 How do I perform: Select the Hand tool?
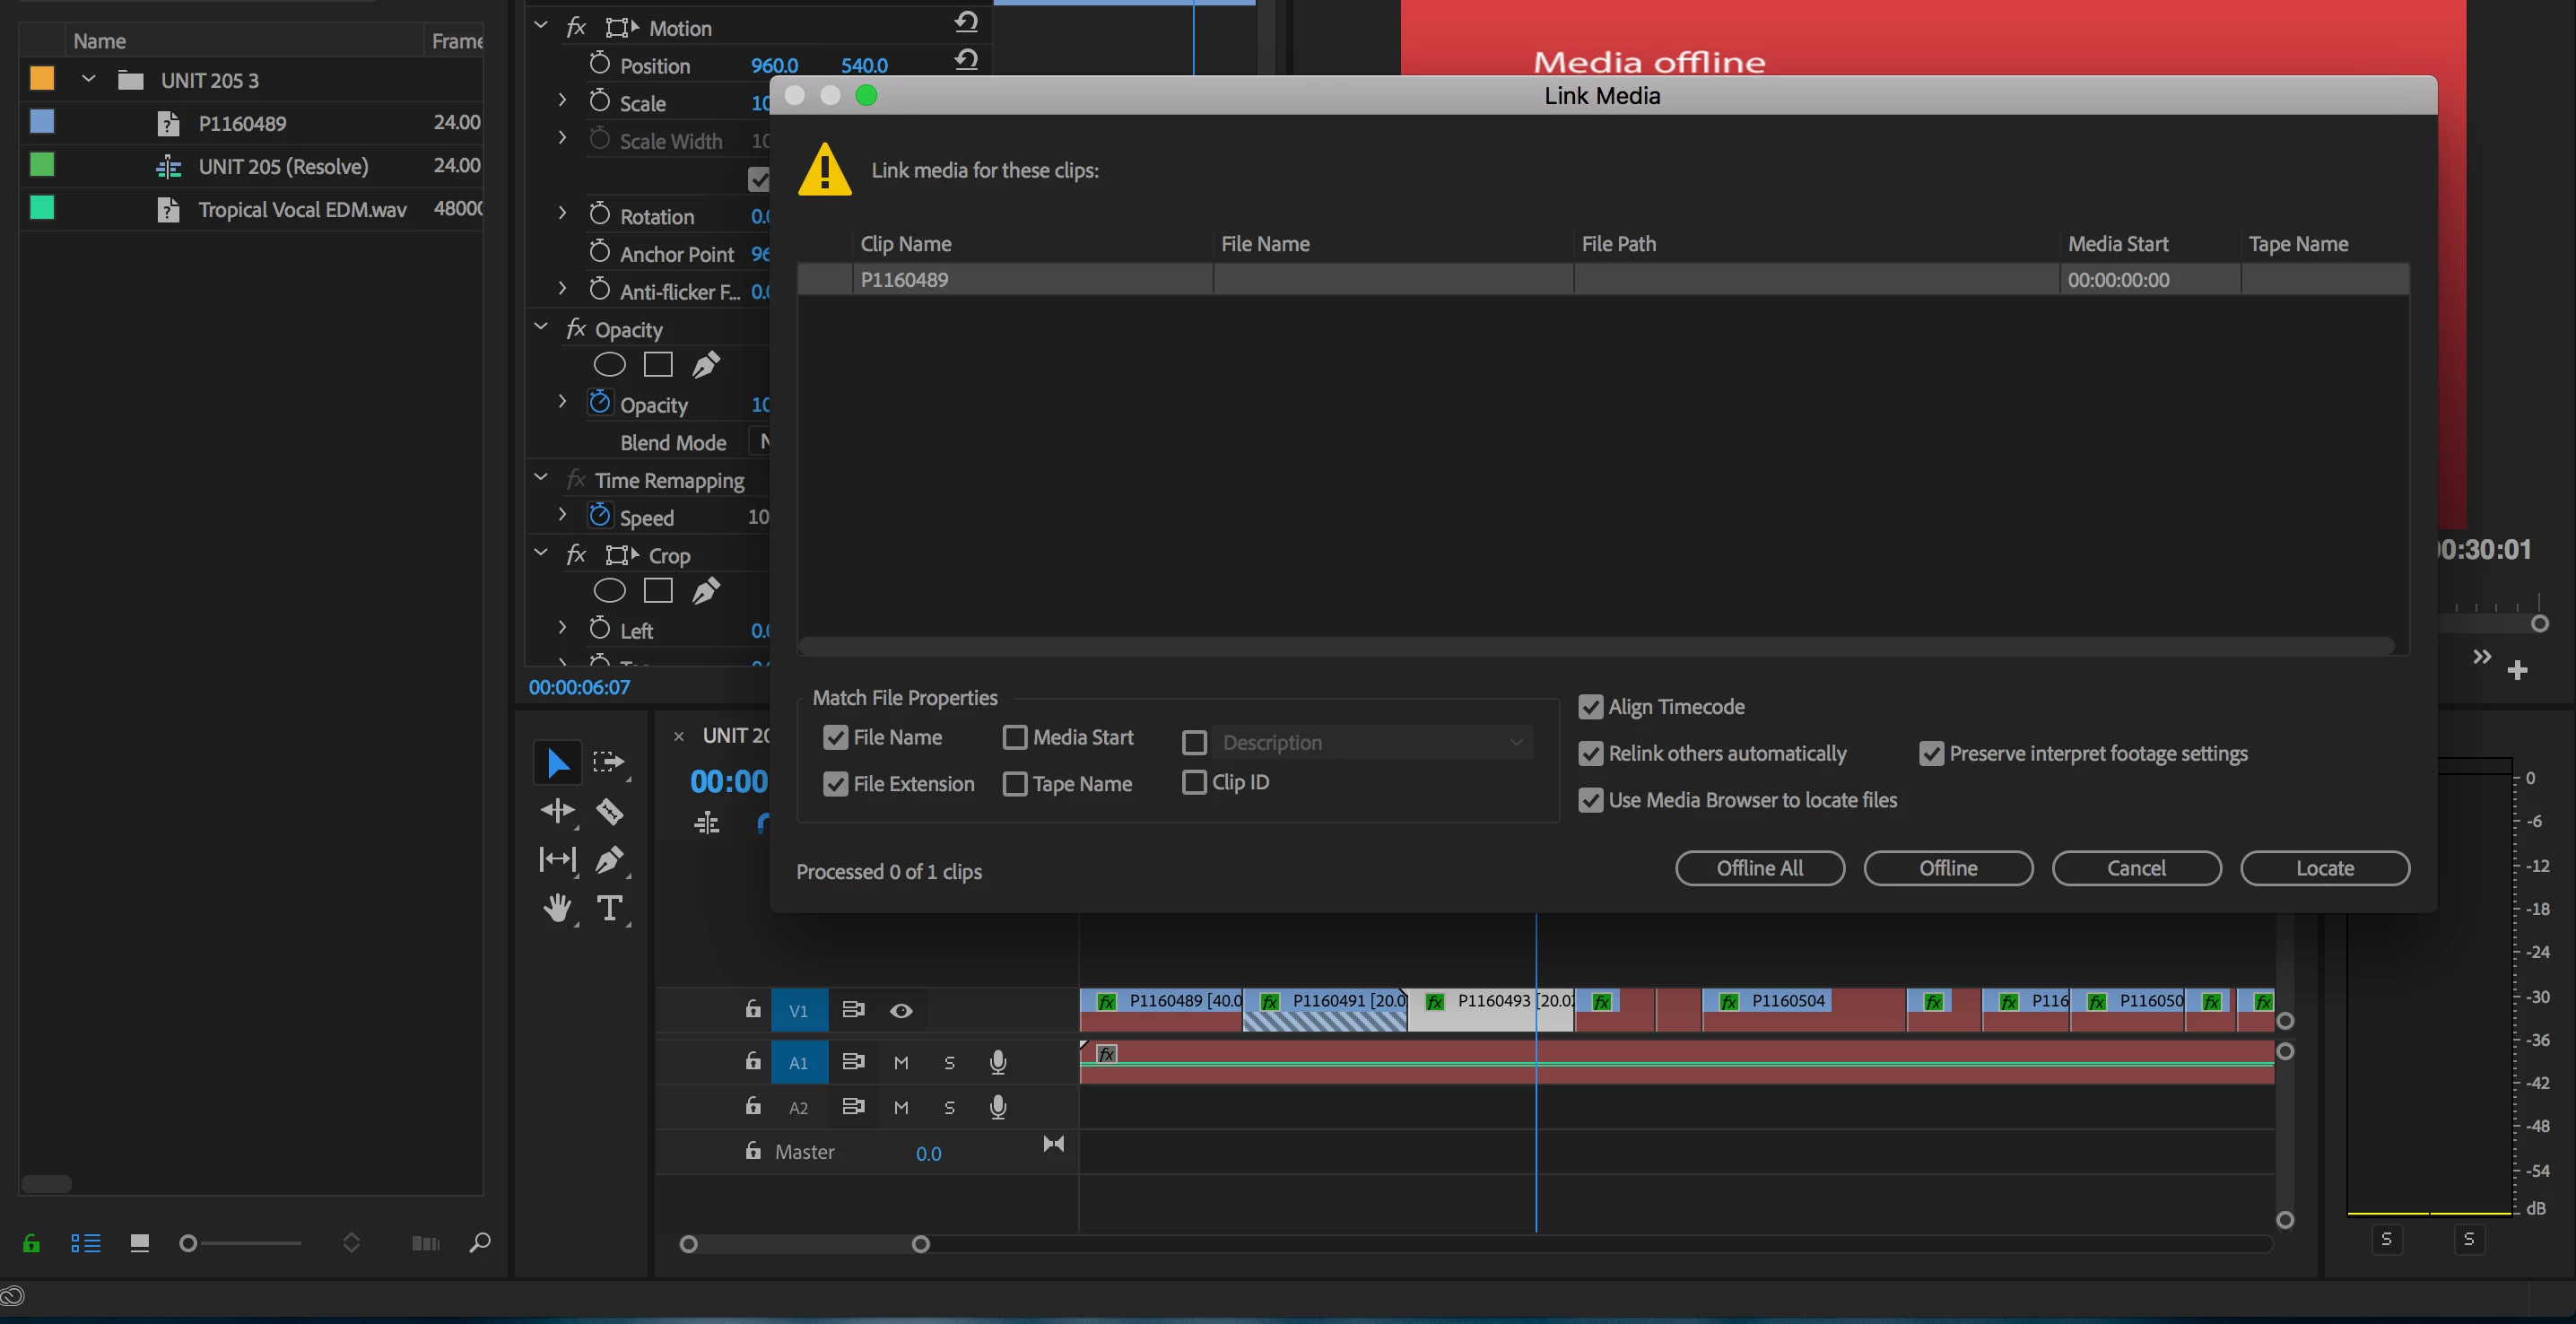point(557,908)
